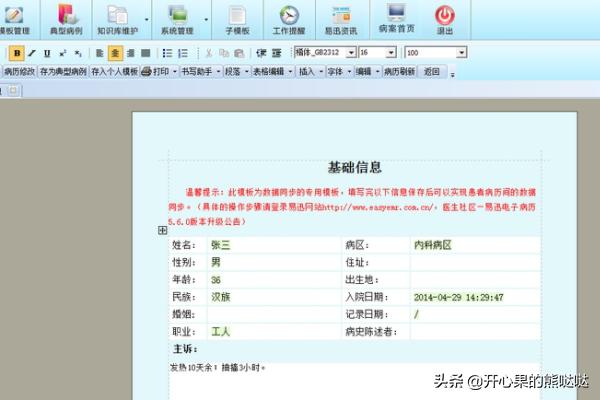Image resolution: width=600 pixels, height=400 pixels.
Task: Go to 病案首页 monitor icon
Action: pos(396,19)
